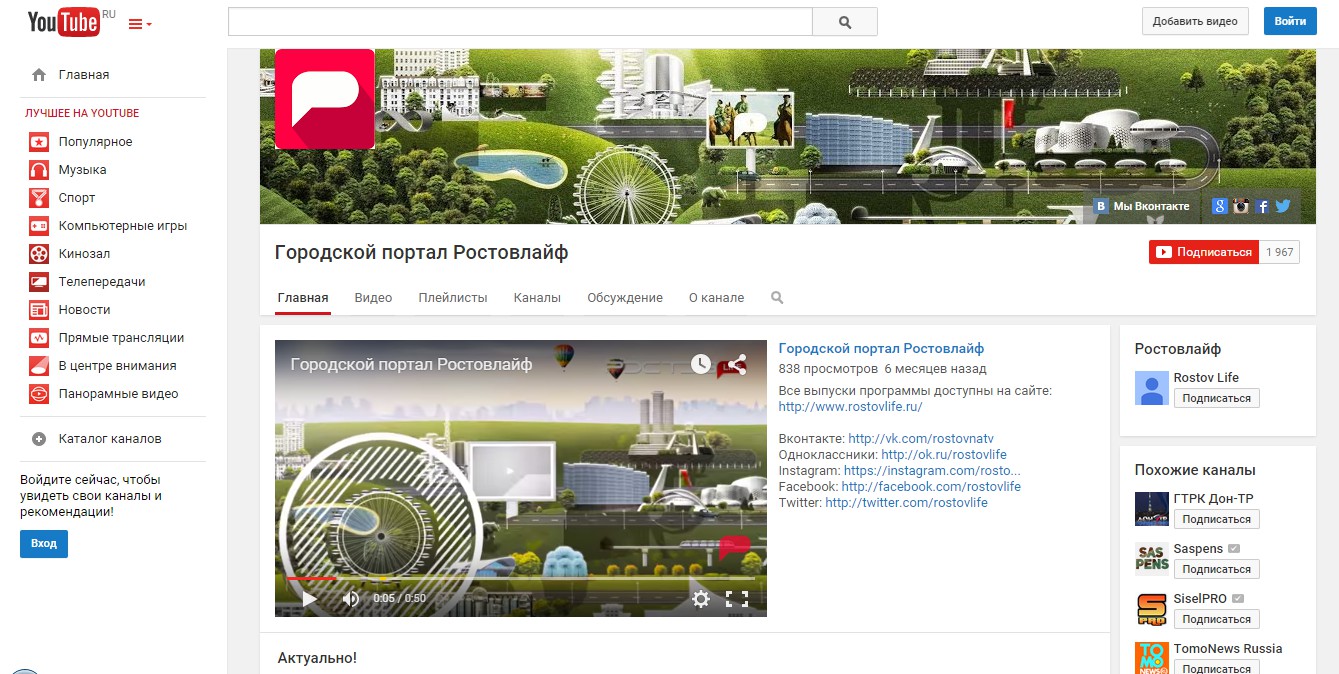Switch to the Главная channel tab
Screen dimensions: 1339x674
point(303,298)
